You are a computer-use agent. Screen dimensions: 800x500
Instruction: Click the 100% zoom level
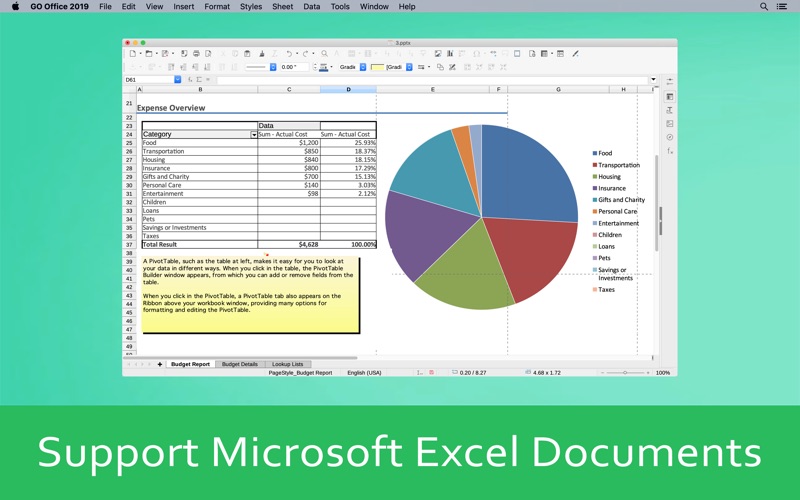(663, 373)
